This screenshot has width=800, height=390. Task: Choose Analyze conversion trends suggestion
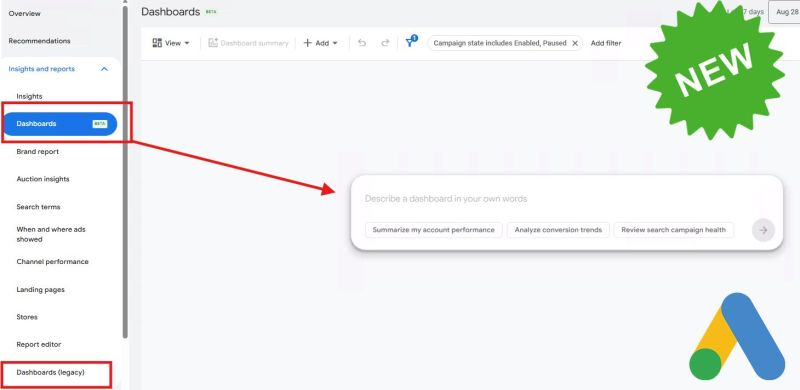(x=558, y=230)
